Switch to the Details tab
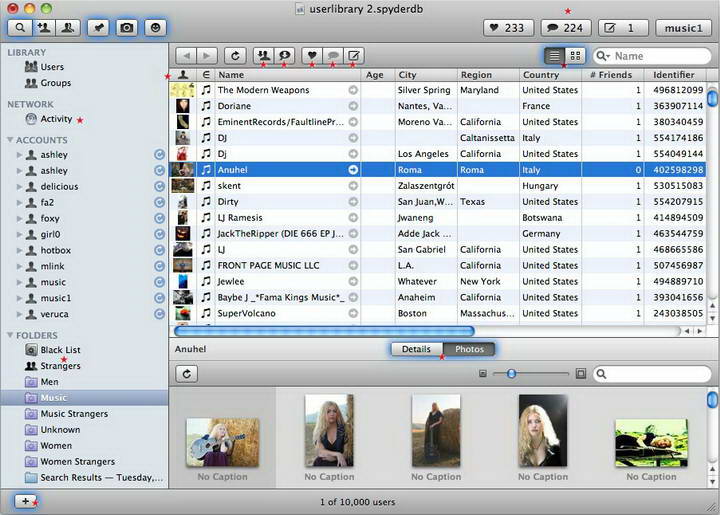This screenshot has height=515, width=720. click(416, 349)
